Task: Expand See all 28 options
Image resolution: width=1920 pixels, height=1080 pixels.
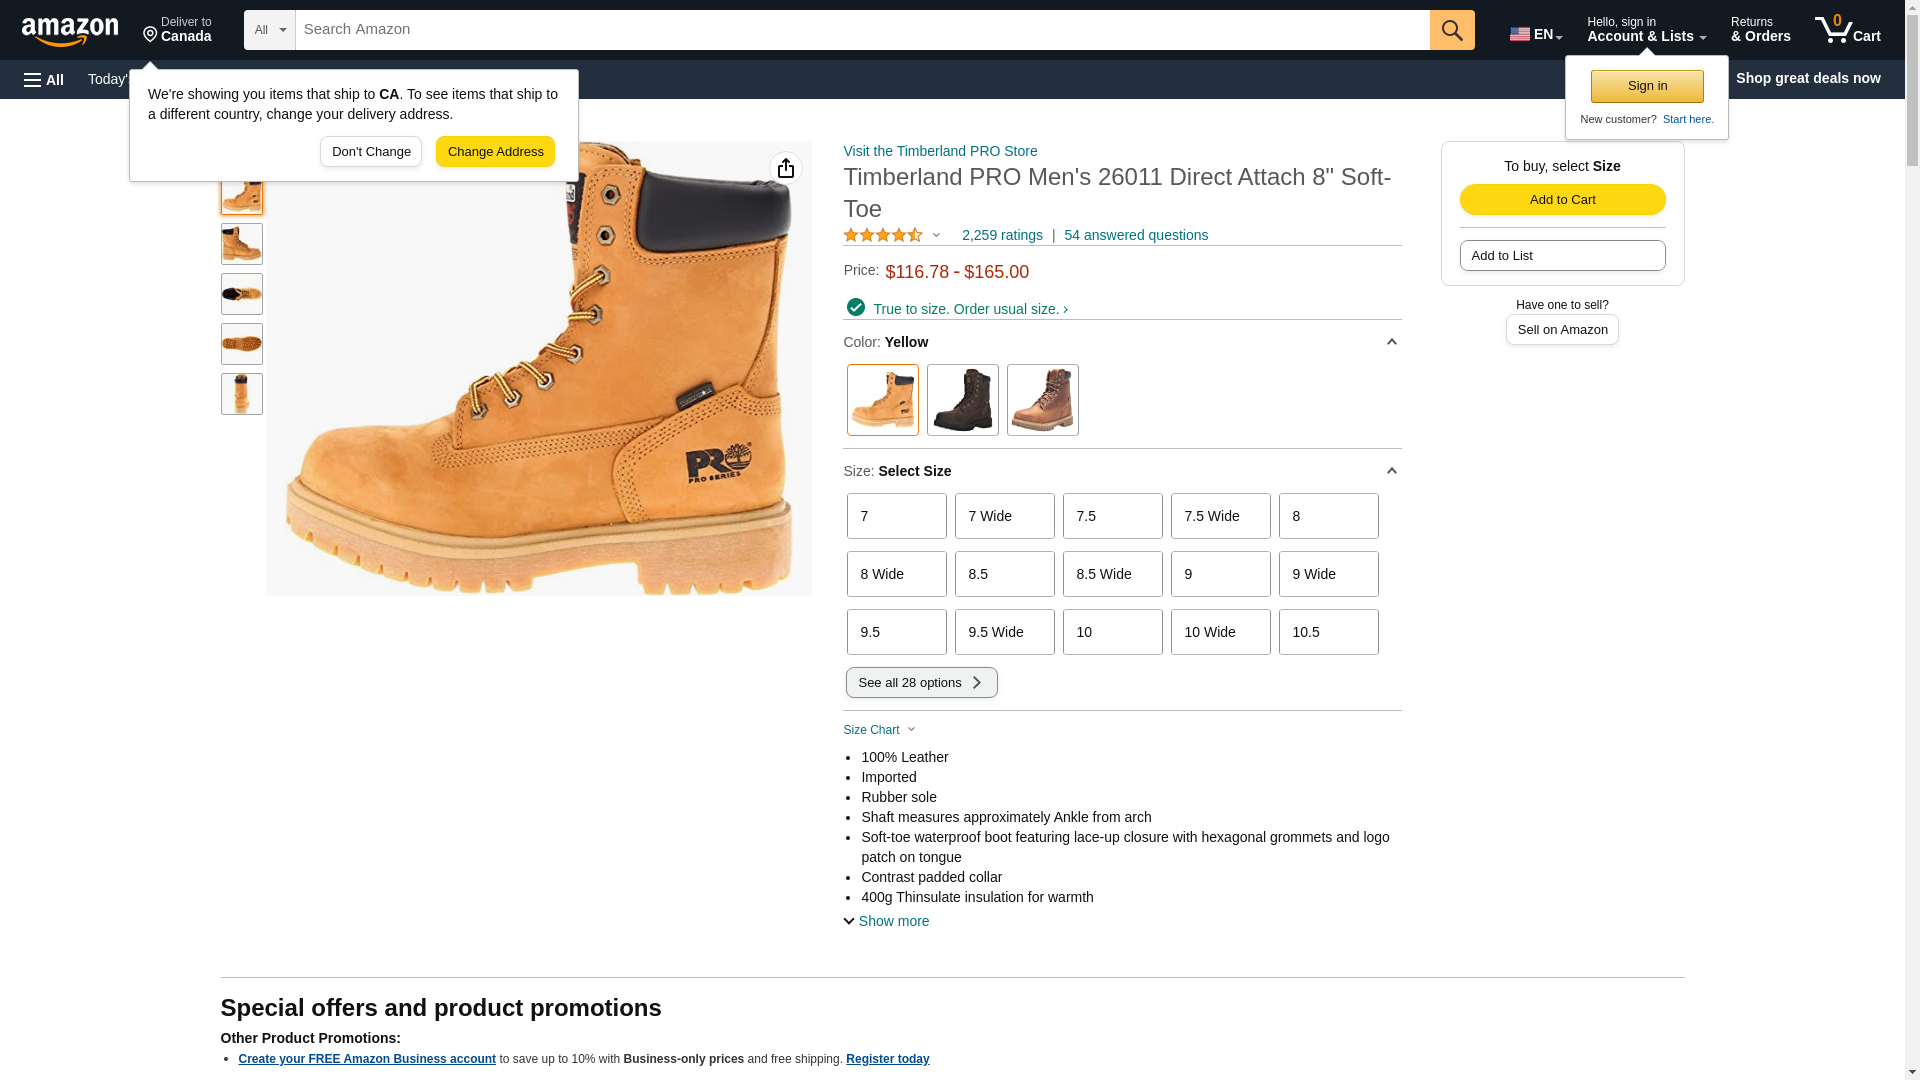Action: 921,683
